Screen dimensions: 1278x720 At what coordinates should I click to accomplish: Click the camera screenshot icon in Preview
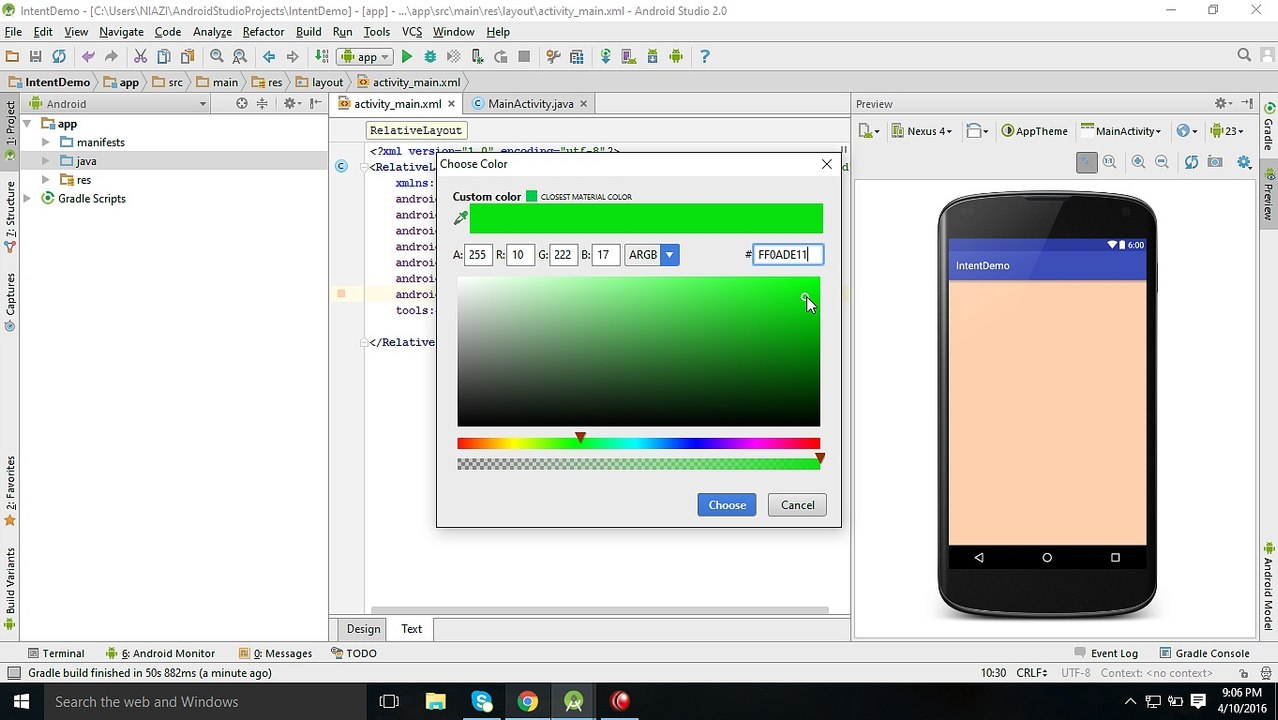pyautogui.click(x=1215, y=162)
